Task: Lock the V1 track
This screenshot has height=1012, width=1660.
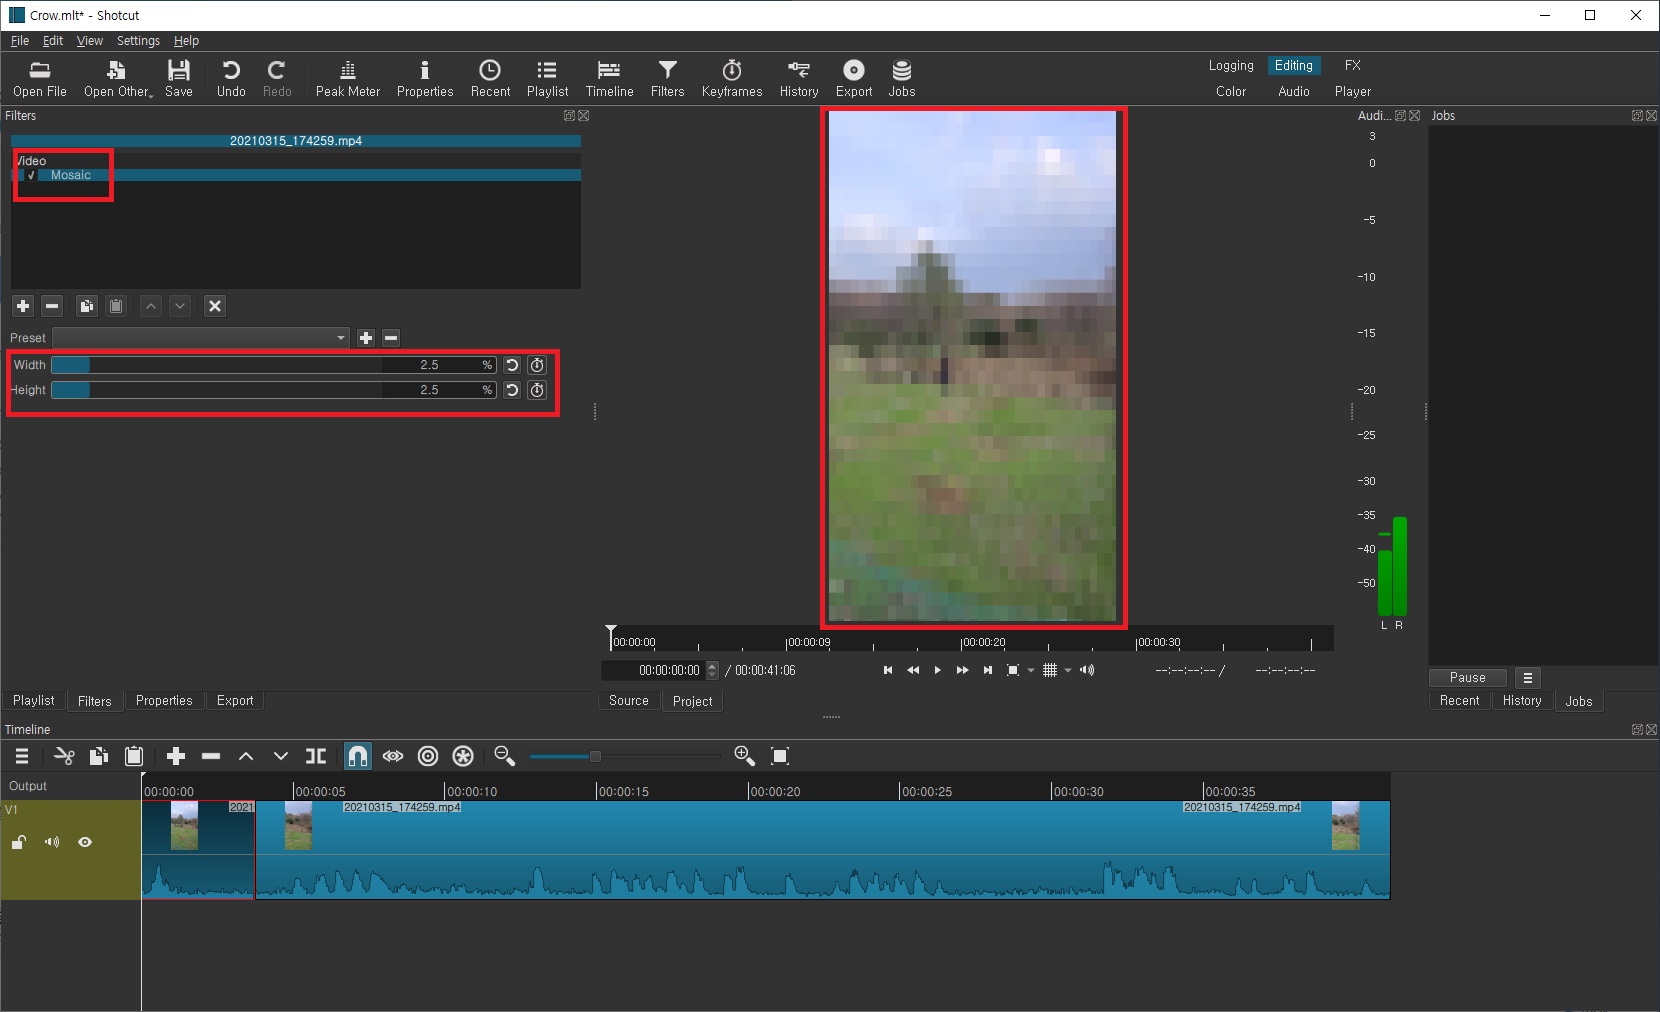Action: (18, 842)
